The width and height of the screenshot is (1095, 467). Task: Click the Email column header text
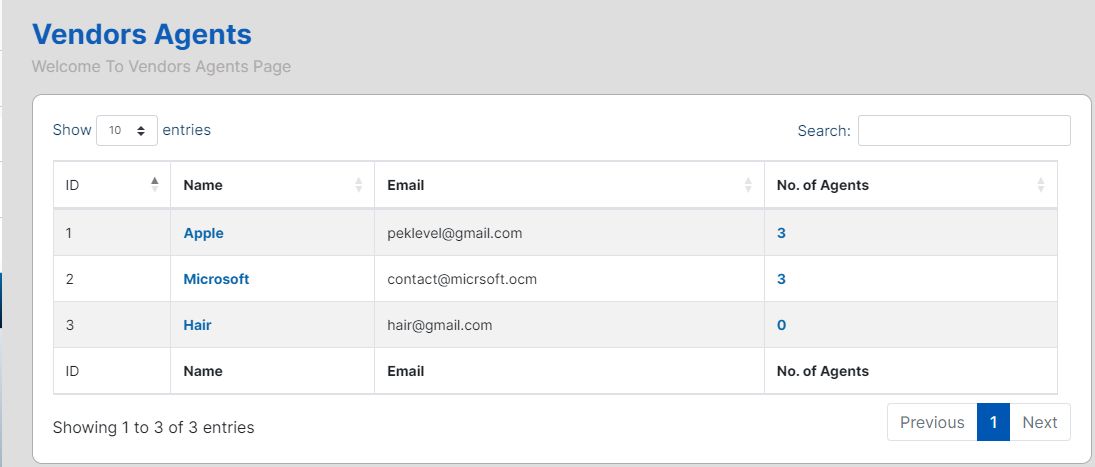(x=405, y=185)
